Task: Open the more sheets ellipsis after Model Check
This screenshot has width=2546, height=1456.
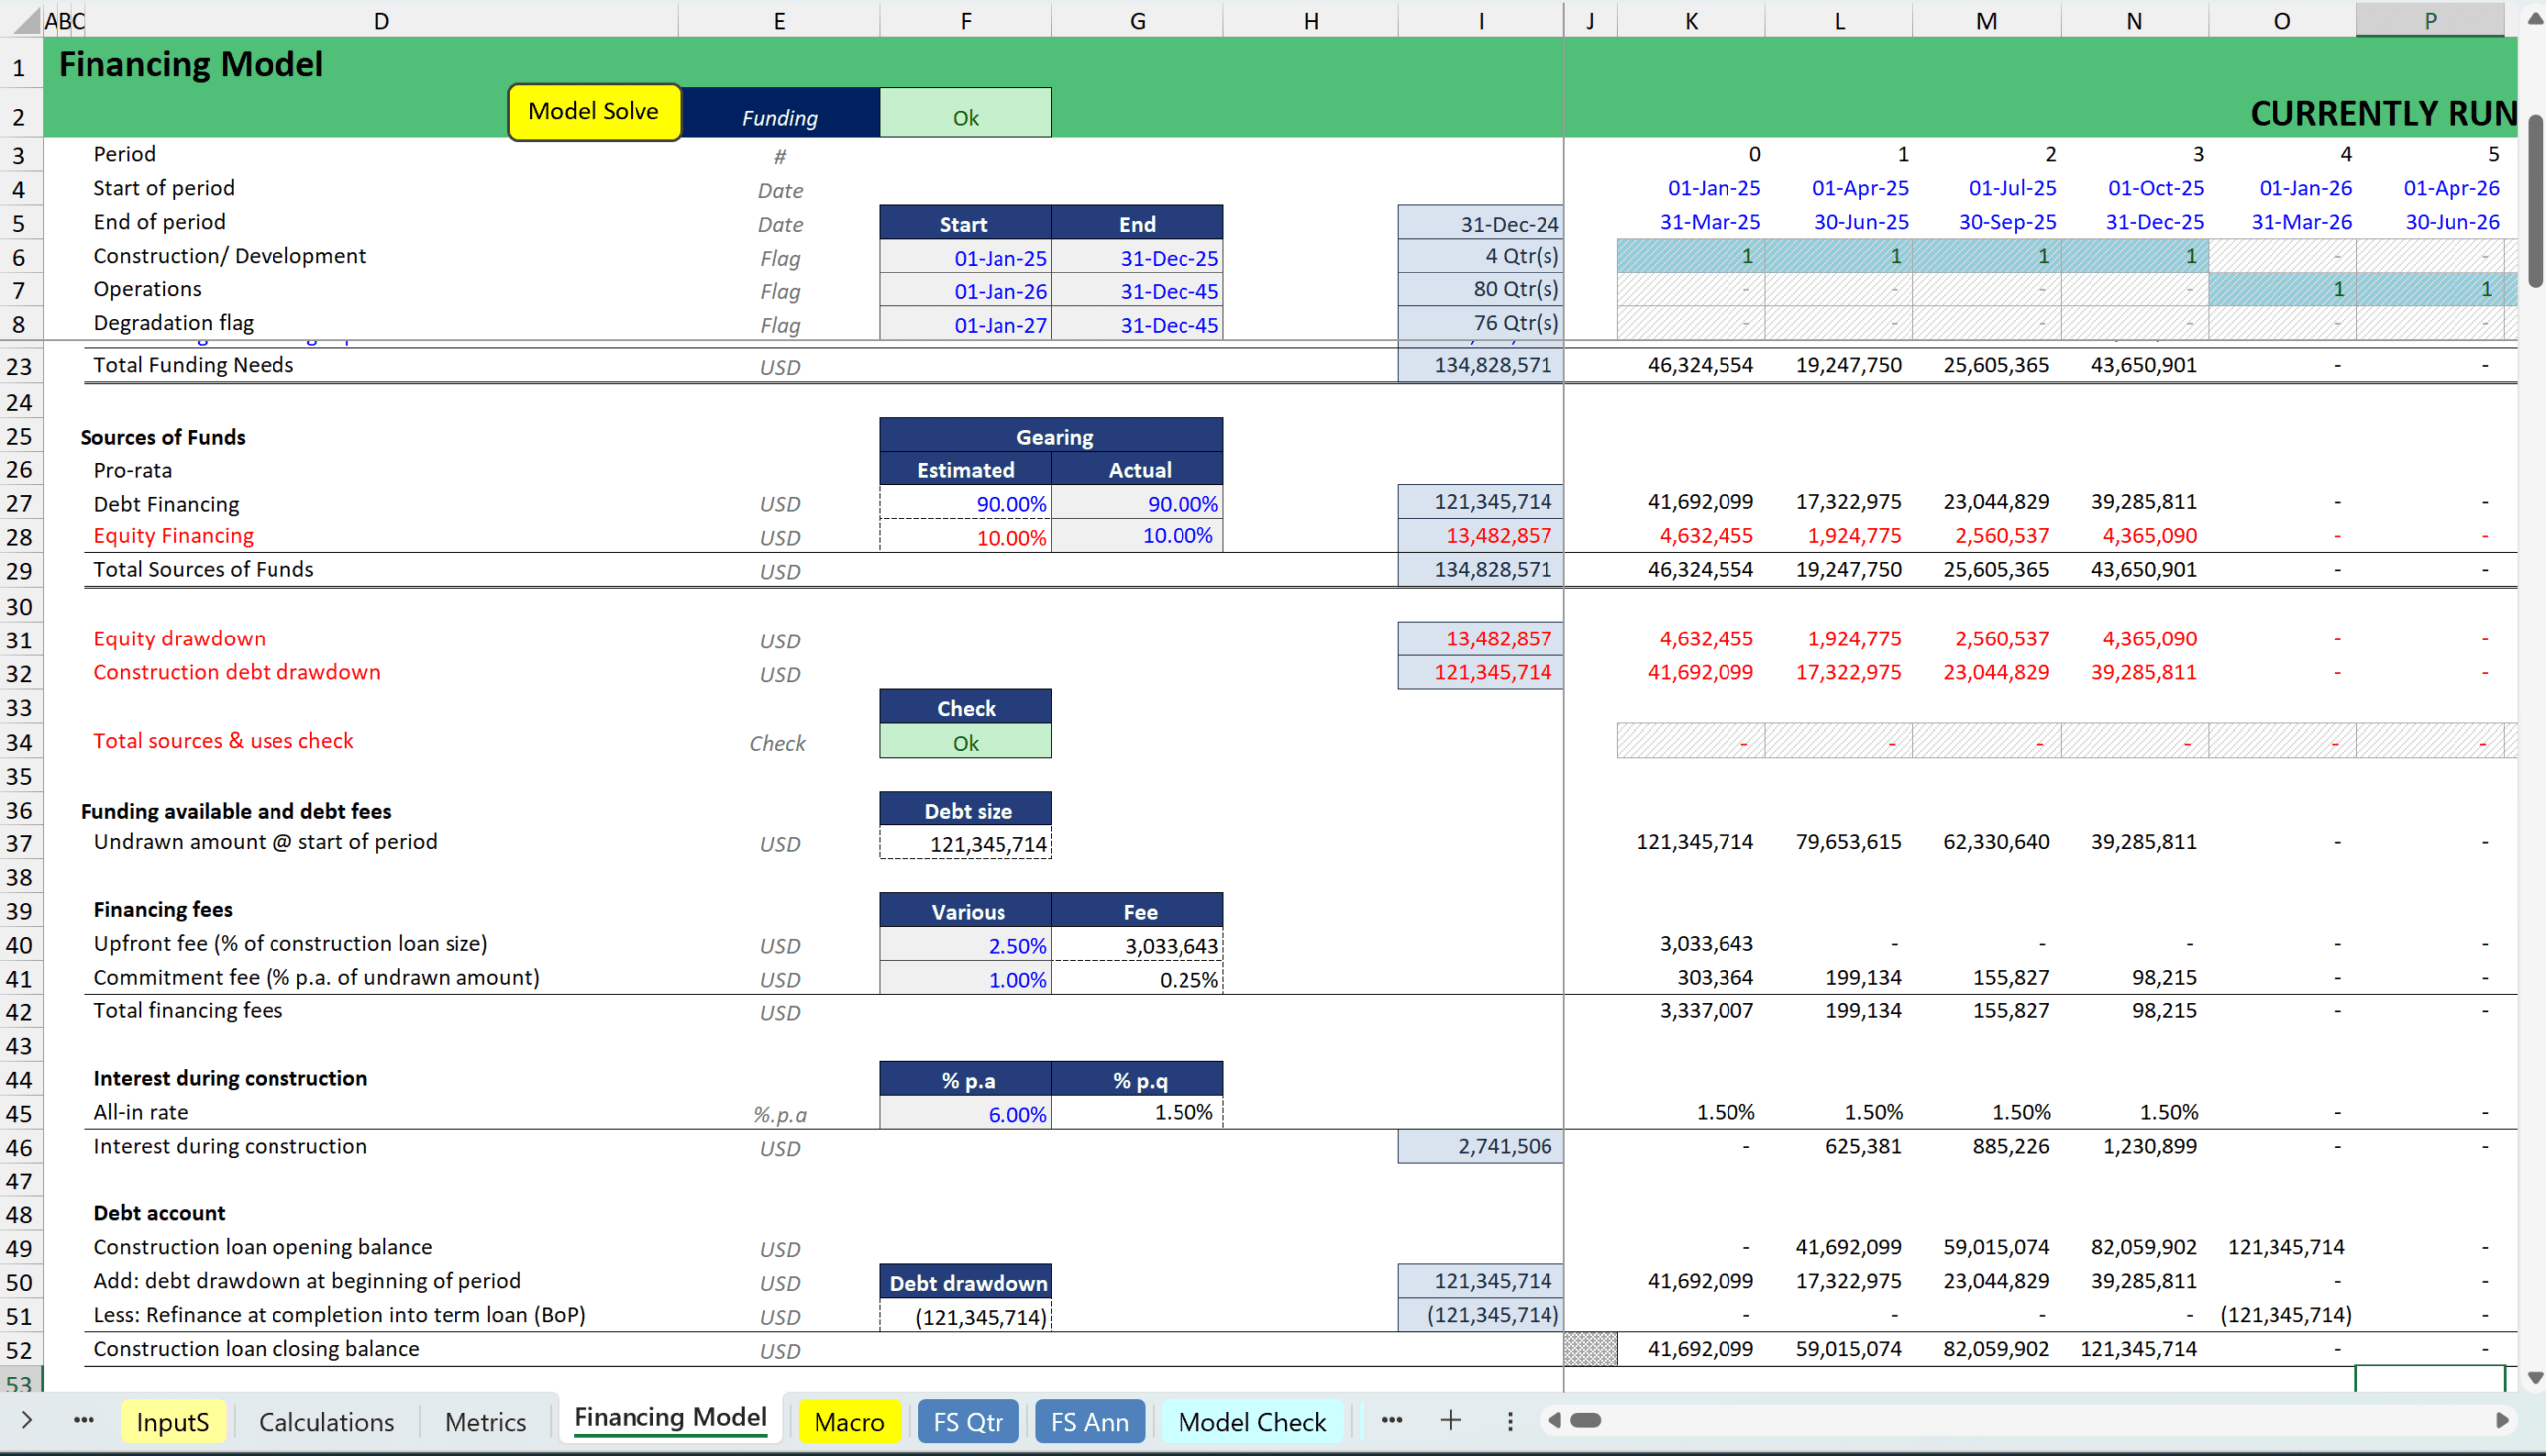Action: [1392, 1421]
